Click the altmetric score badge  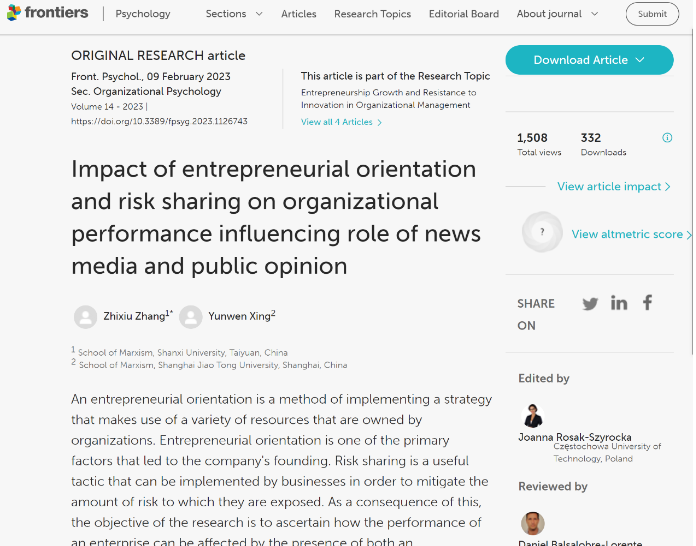542,233
